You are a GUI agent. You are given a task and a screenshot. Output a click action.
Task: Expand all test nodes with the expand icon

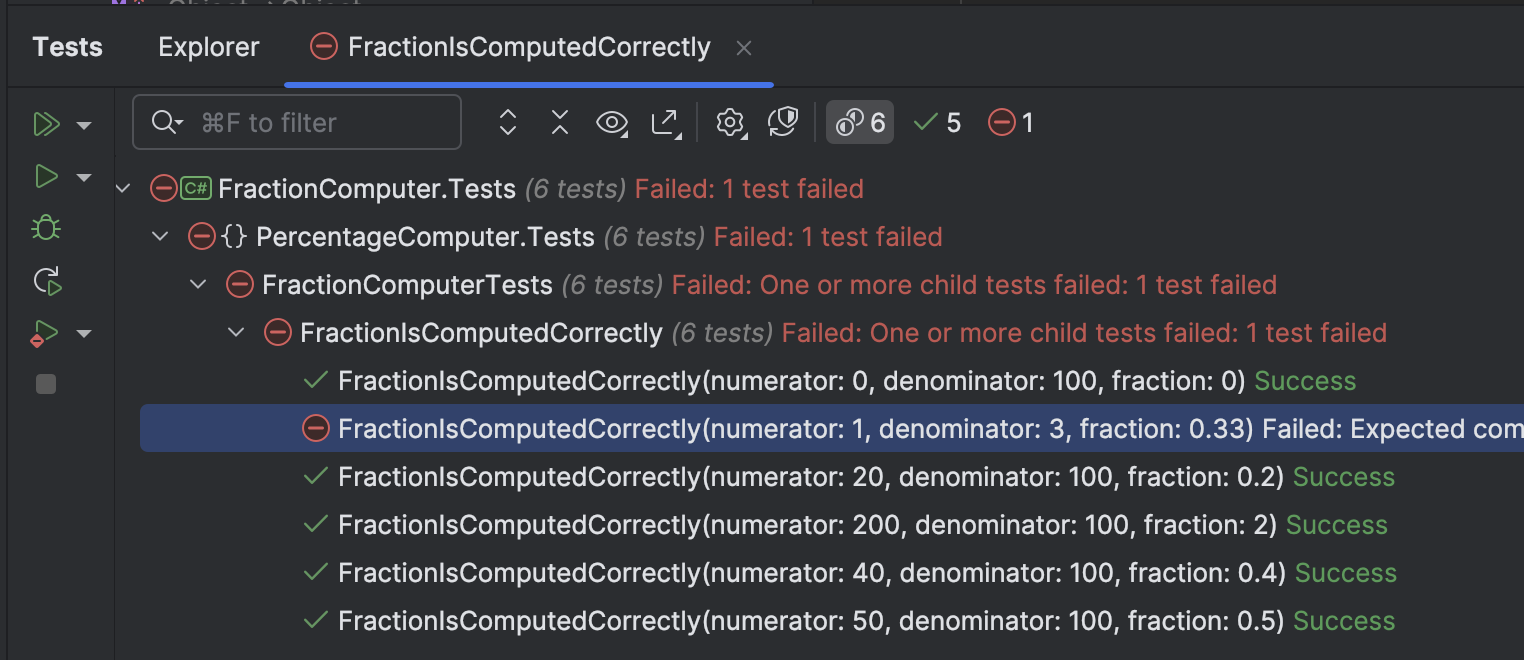[x=508, y=122]
